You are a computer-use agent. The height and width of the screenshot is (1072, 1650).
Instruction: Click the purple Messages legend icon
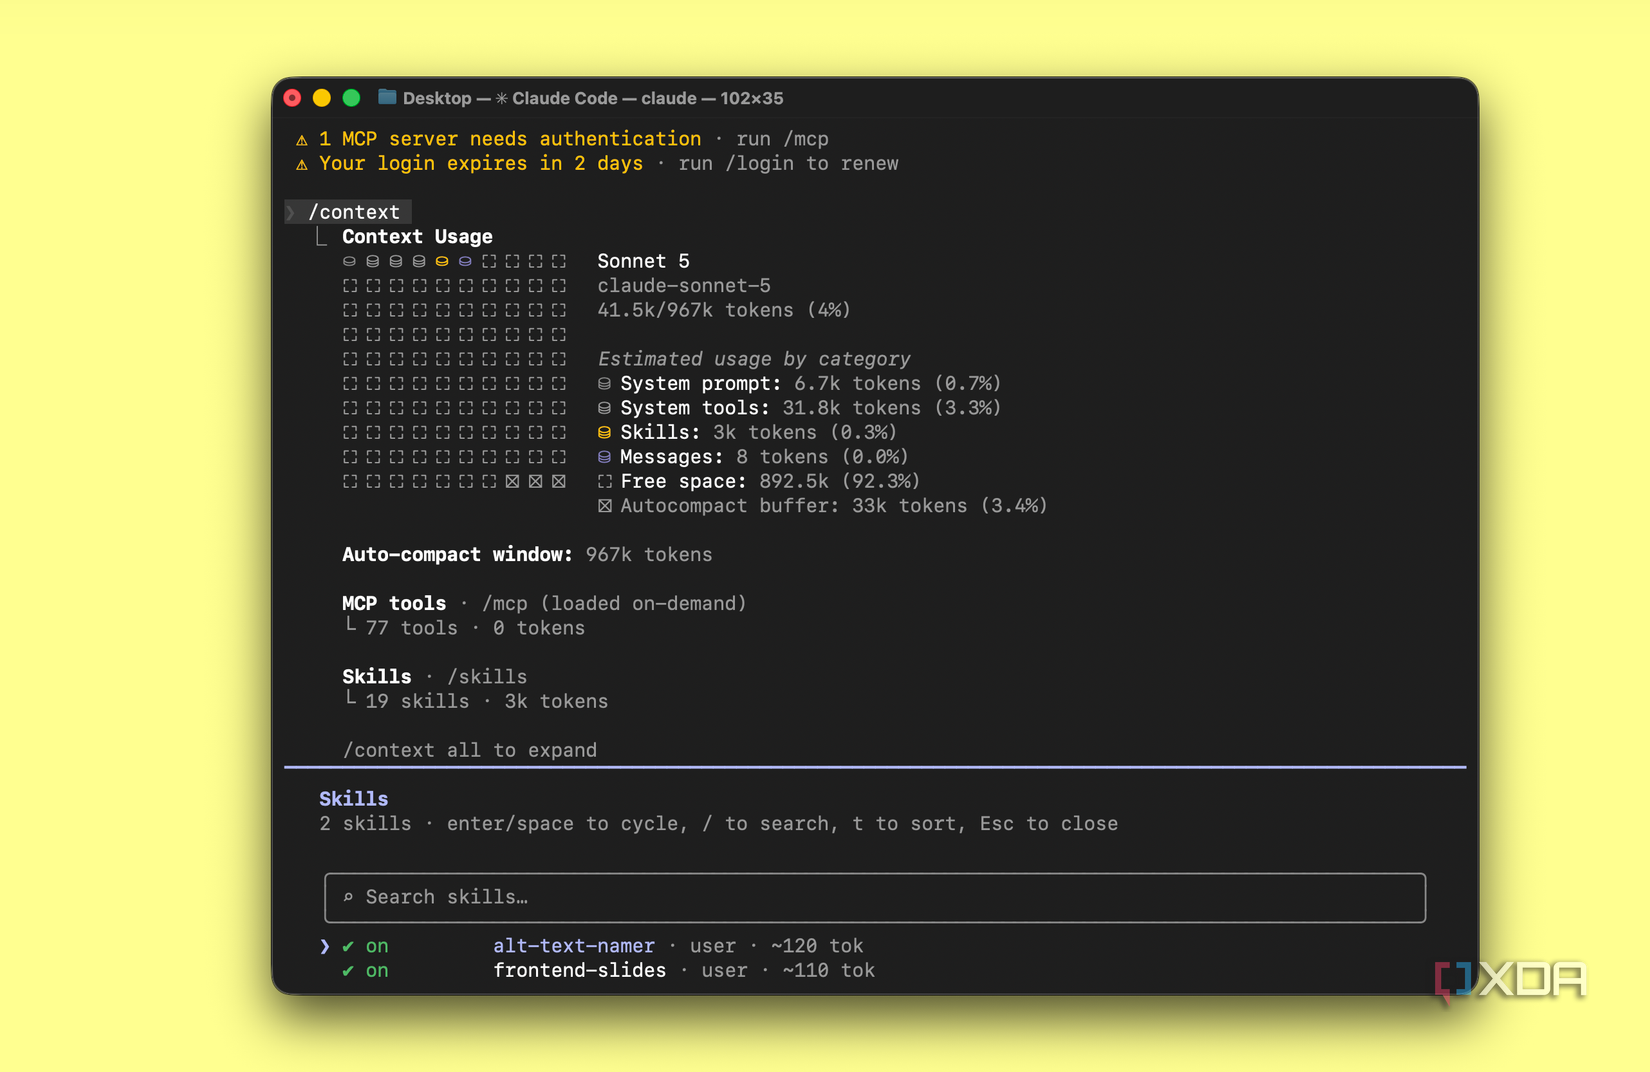[604, 457]
